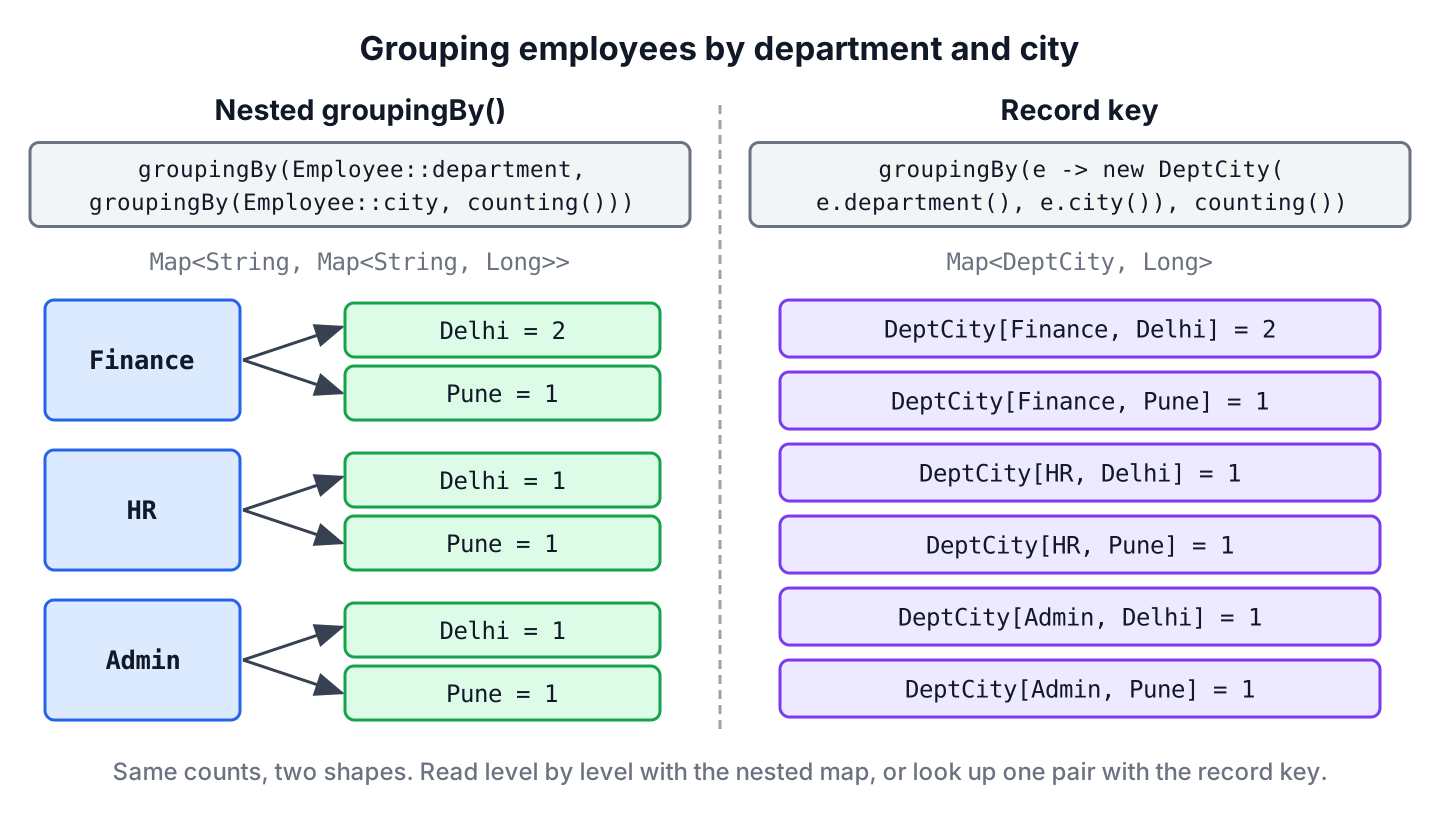The height and width of the screenshot is (818, 1440).
Task: Select 'DeptCity[Admin, Delhi] = 1' entry
Action: click(1080, 616)
